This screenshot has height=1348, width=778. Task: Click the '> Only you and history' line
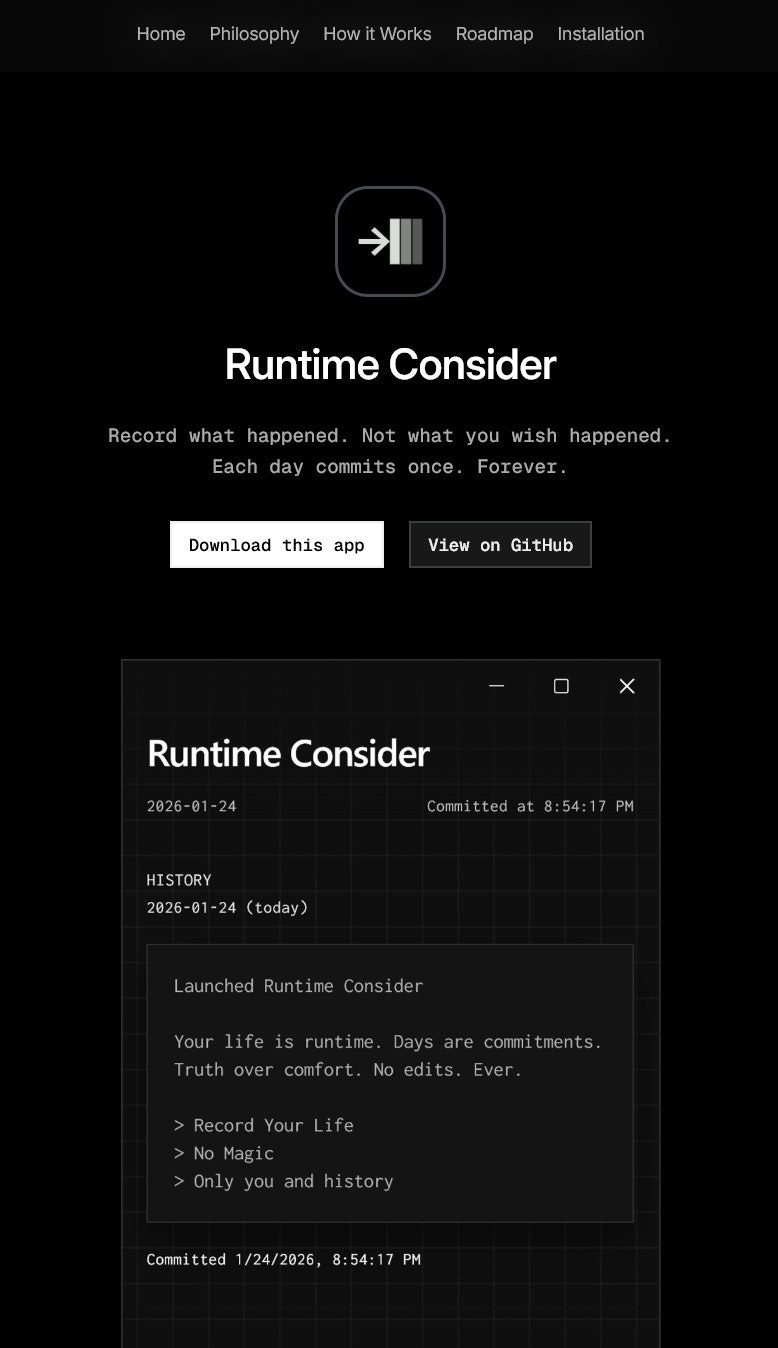tap(284, 1181)
